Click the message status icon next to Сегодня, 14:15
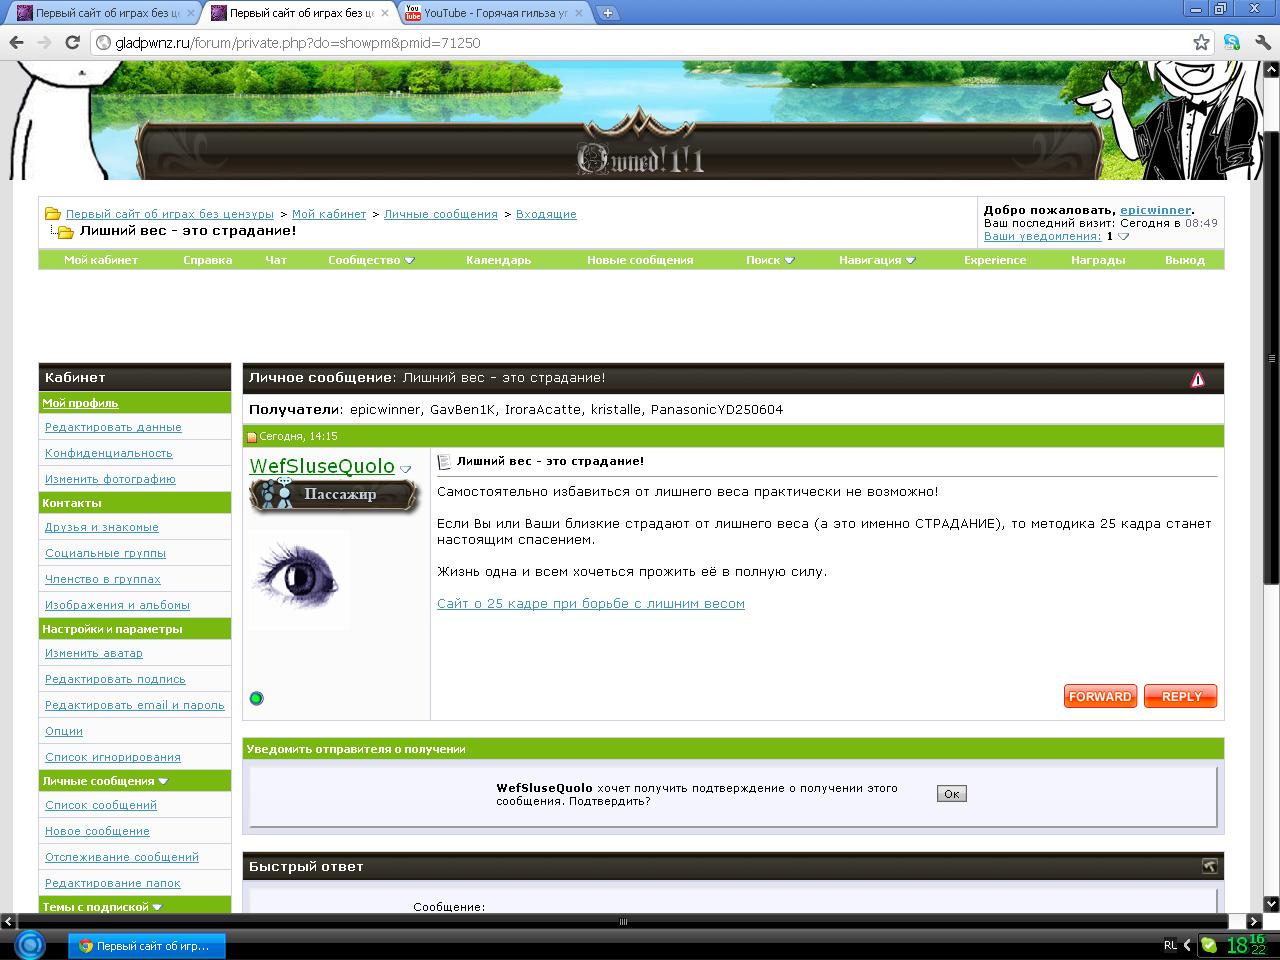This screenshot has width=1280, height=960. click(252, 437)
